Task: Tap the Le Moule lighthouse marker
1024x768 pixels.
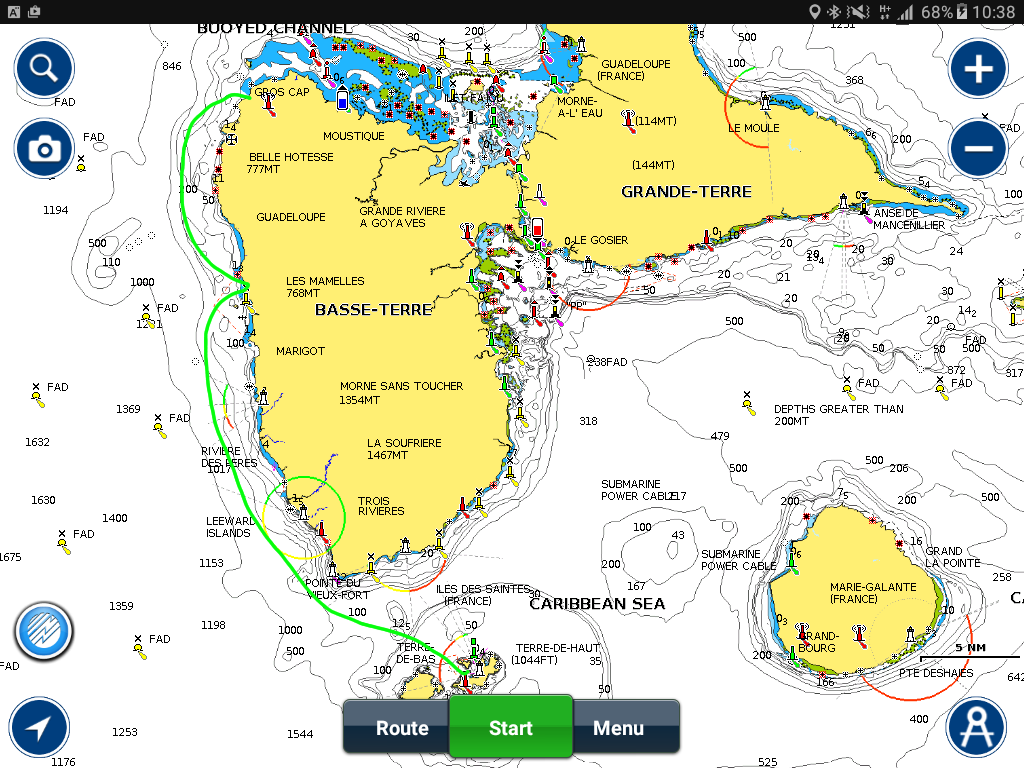Action: pos(766,101)
